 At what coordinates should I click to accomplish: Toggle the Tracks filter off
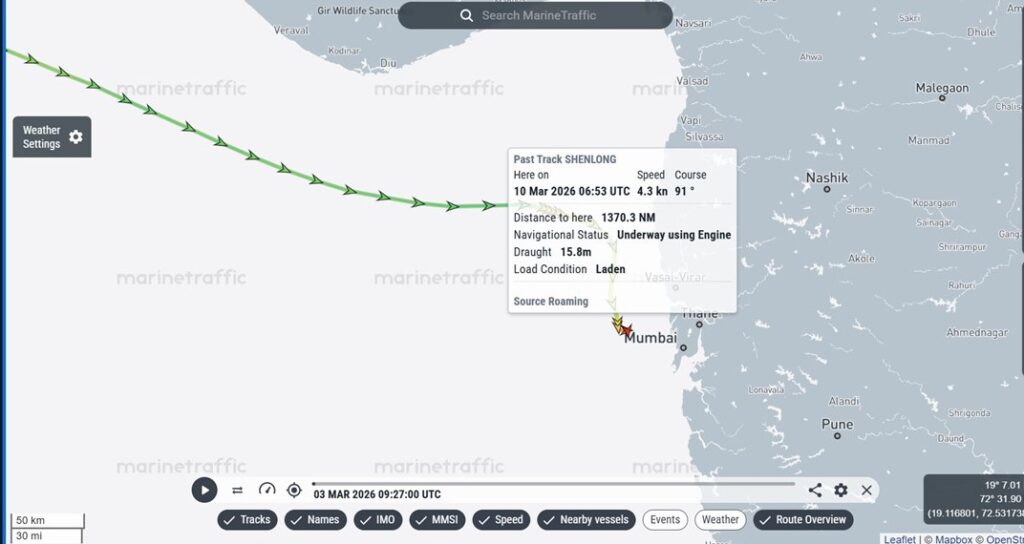[247, 520]
